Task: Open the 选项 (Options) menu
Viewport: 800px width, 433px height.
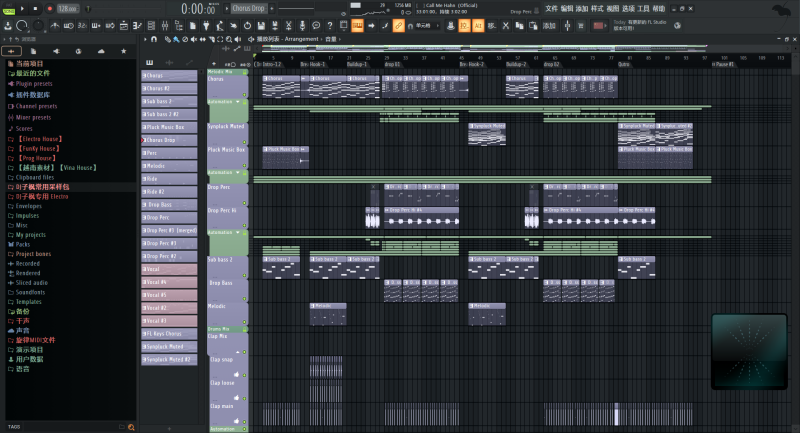Action: (628, 9)
